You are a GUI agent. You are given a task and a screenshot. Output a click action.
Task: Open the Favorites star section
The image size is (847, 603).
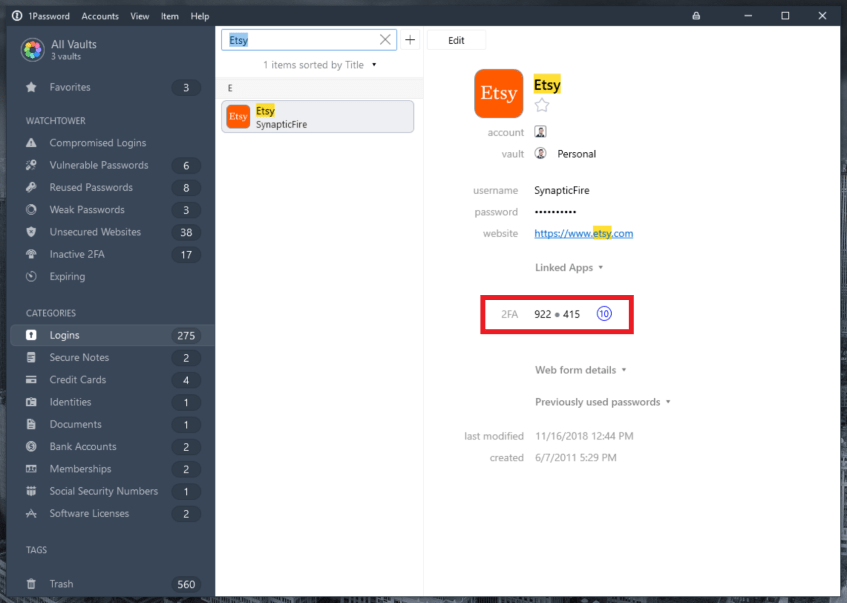click(70, 88)
